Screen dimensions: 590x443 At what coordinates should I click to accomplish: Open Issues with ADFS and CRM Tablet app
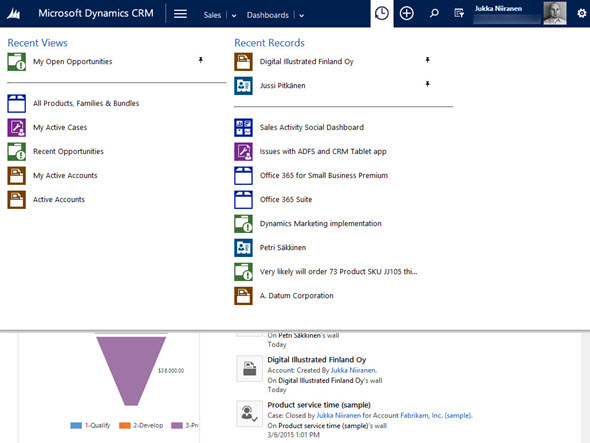(x=323, y=151)
